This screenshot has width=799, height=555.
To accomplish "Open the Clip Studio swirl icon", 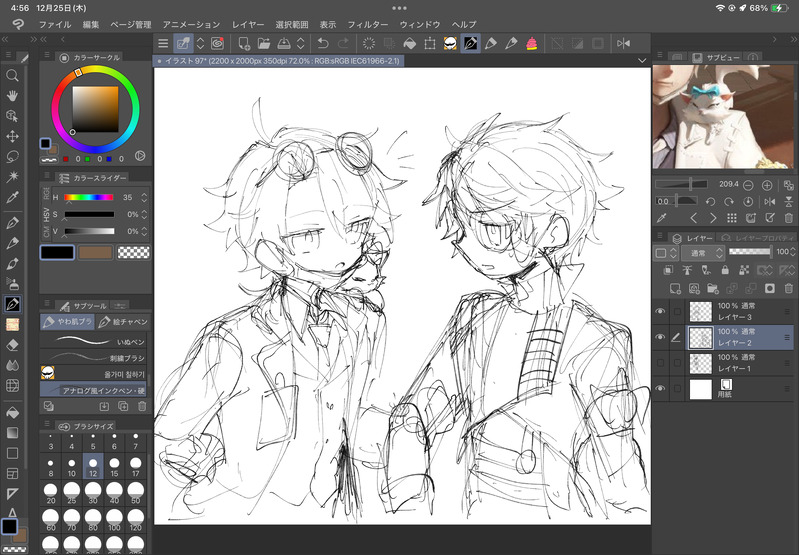I will tap(218, 43).
